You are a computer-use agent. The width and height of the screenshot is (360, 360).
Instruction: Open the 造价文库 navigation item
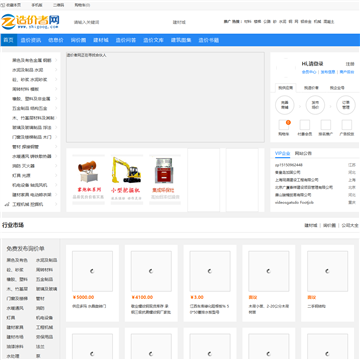[153, 40]
